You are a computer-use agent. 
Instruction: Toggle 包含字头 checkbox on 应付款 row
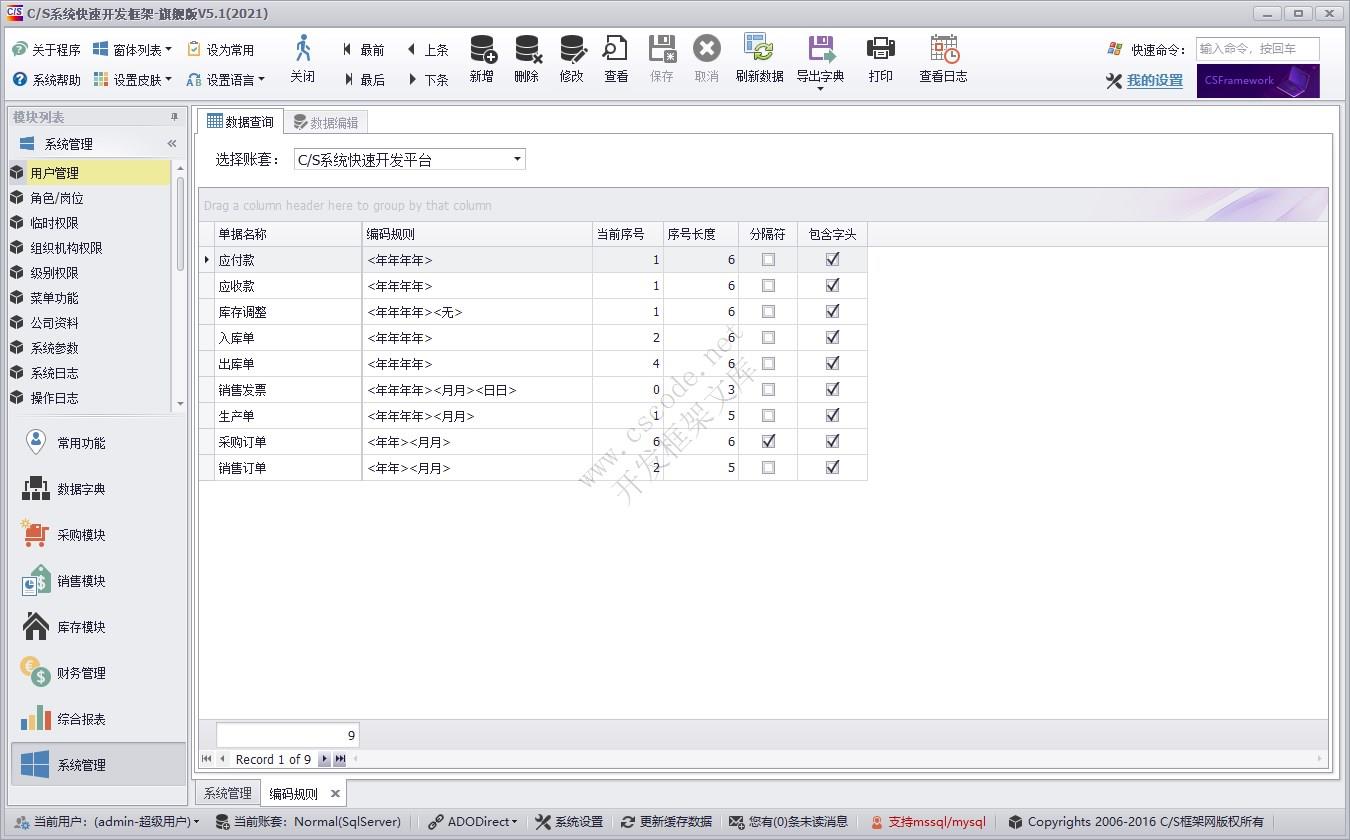pyautogui.click(x=832, y=259)
